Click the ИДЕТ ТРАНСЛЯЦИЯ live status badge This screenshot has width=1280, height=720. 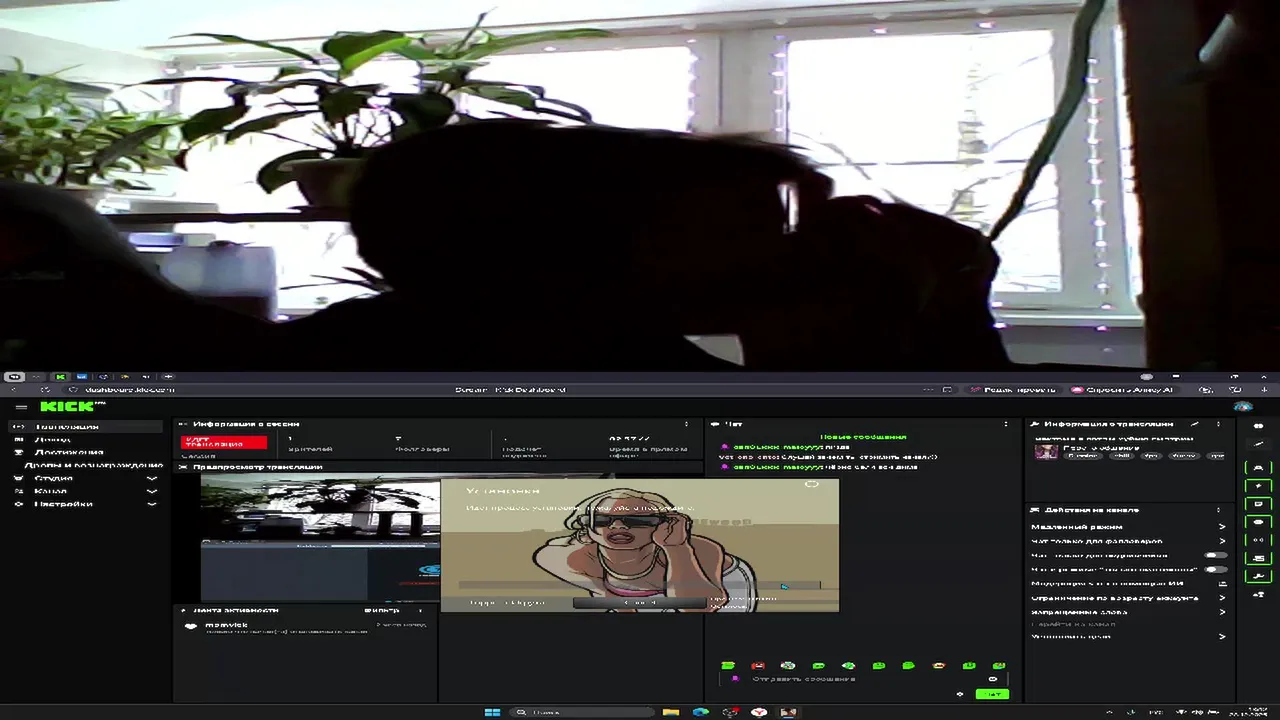point(224,442)
